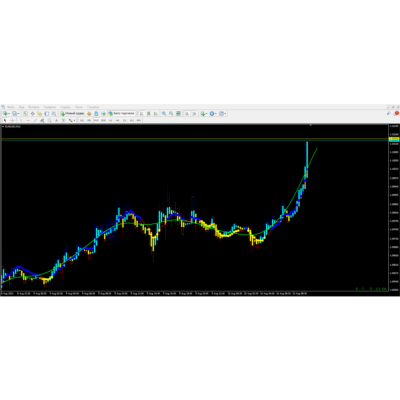Open the Файл menu
This screenshot has width=400, height=400.
point(11,107)
